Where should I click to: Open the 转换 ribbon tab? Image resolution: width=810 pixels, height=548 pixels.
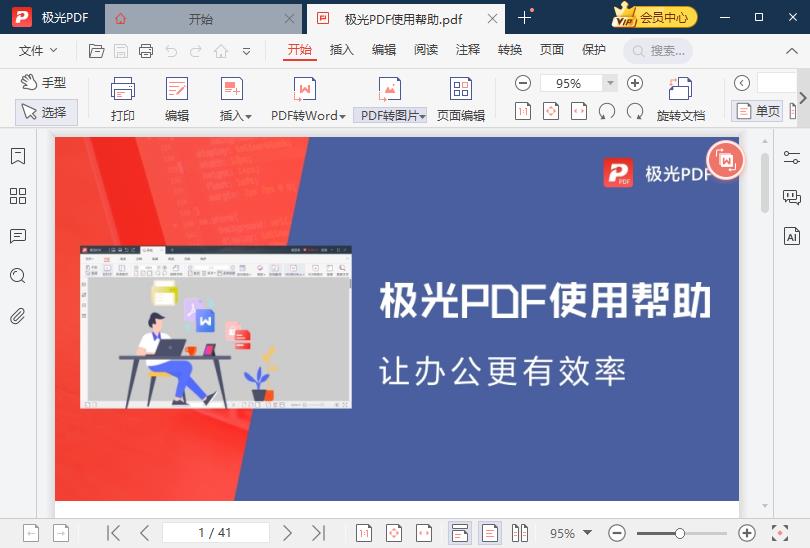coord(510,50)
